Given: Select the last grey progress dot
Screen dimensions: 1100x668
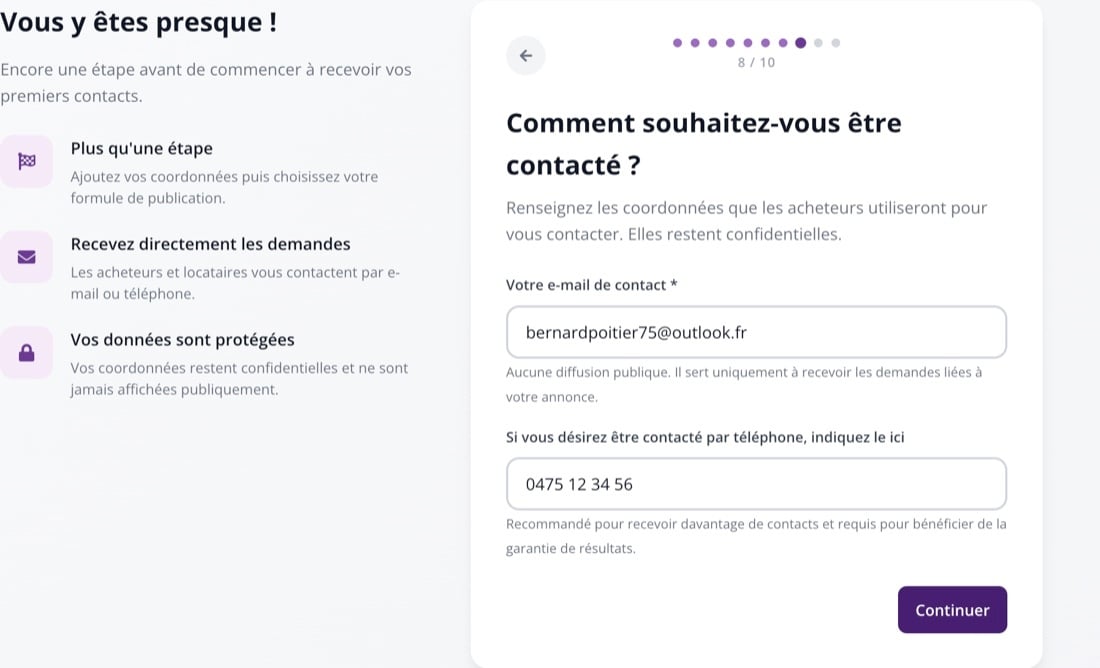Looking at the screenshot, I should [836, 43].
